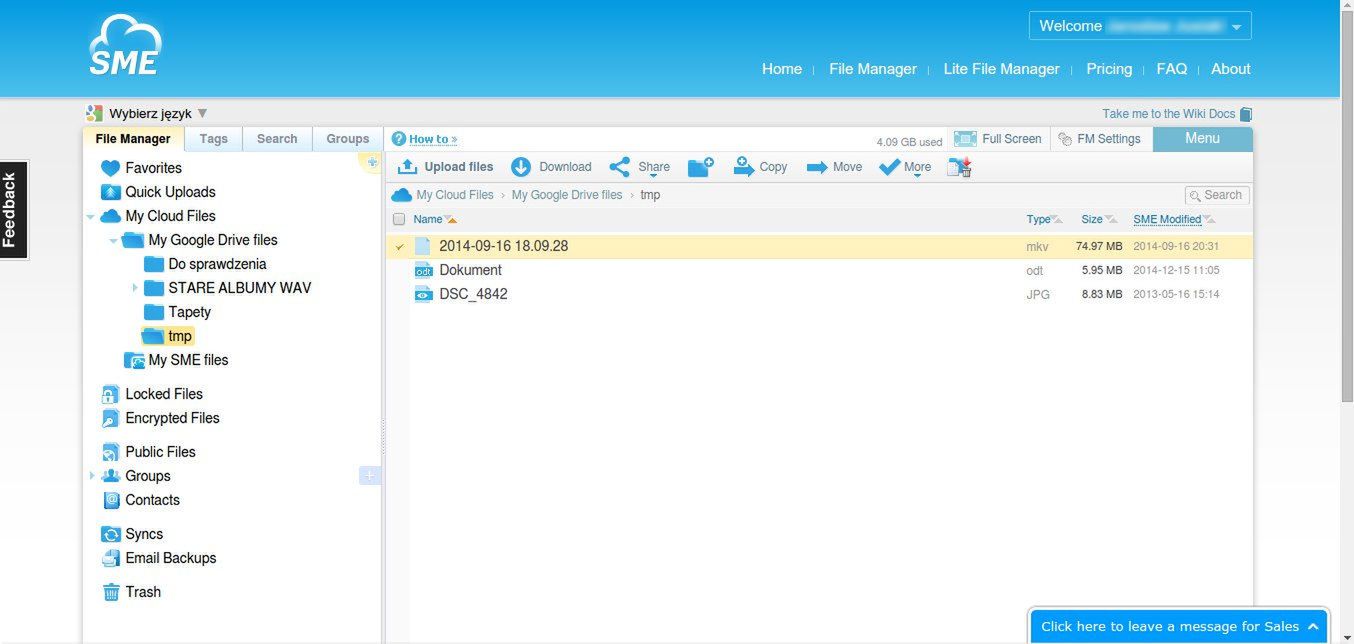
Task: Open Public Files
Action: [x=149, y=452]
